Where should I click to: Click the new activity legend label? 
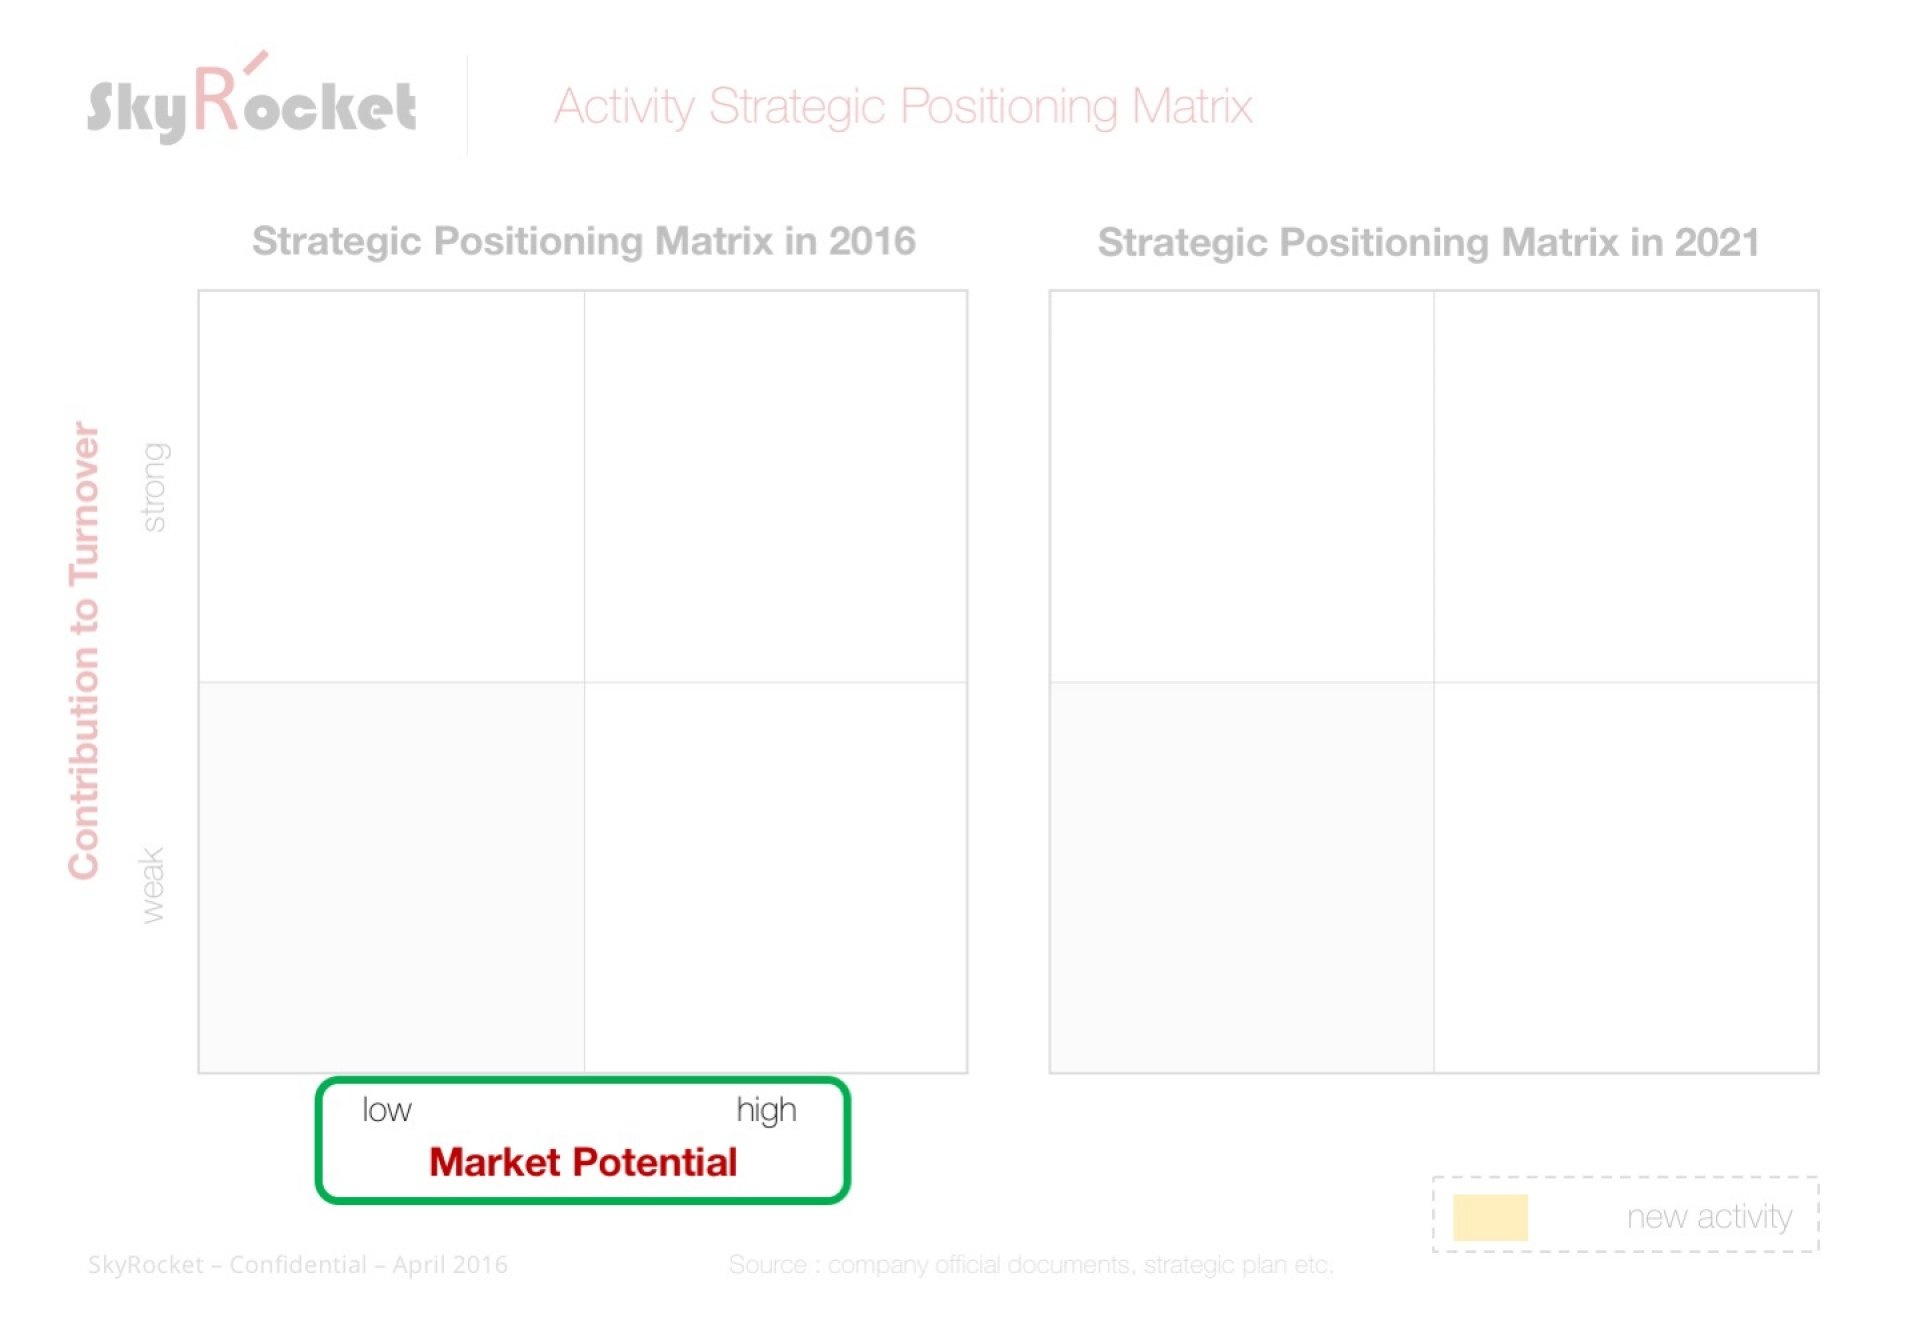[1709, 1216]
